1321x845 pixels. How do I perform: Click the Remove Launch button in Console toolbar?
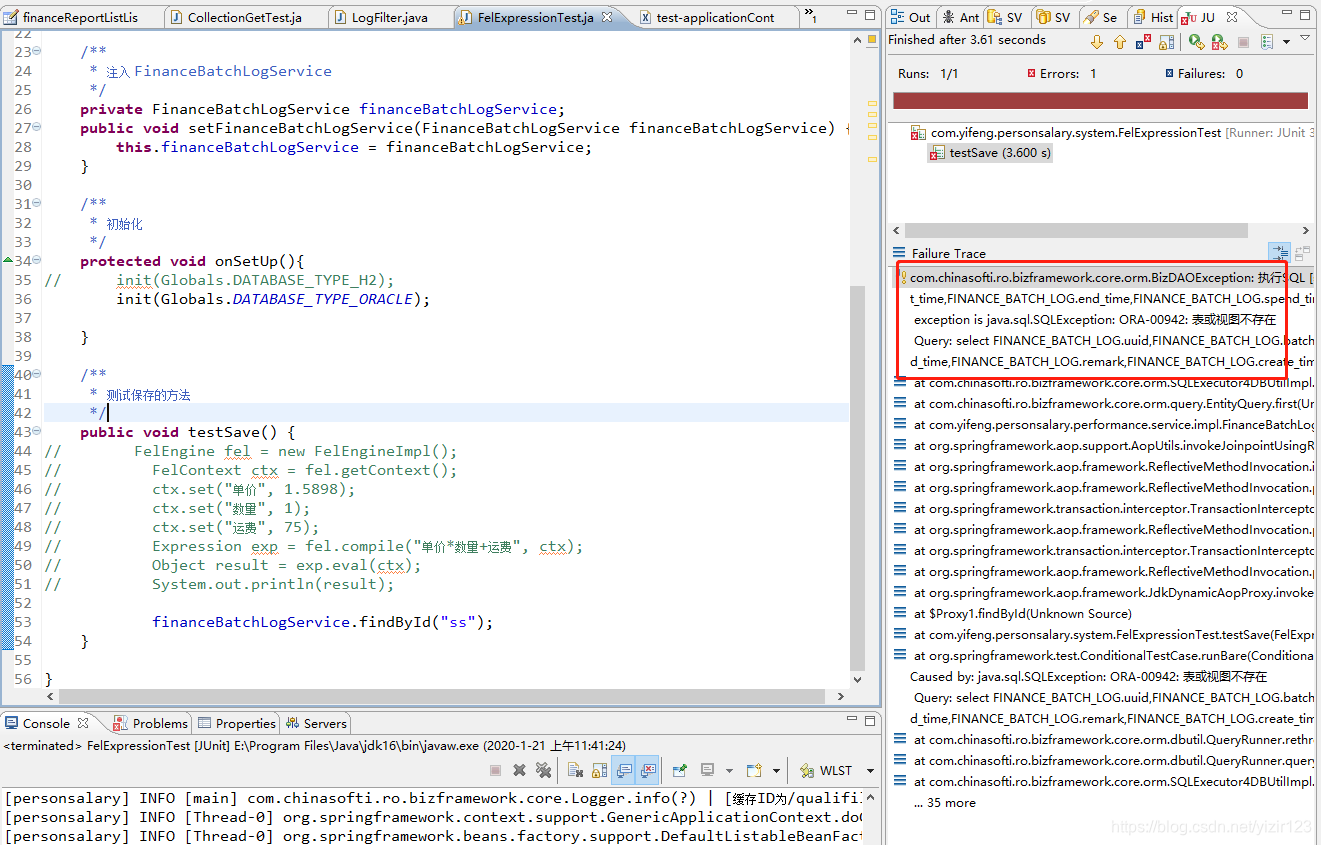[x=519, y=769]
